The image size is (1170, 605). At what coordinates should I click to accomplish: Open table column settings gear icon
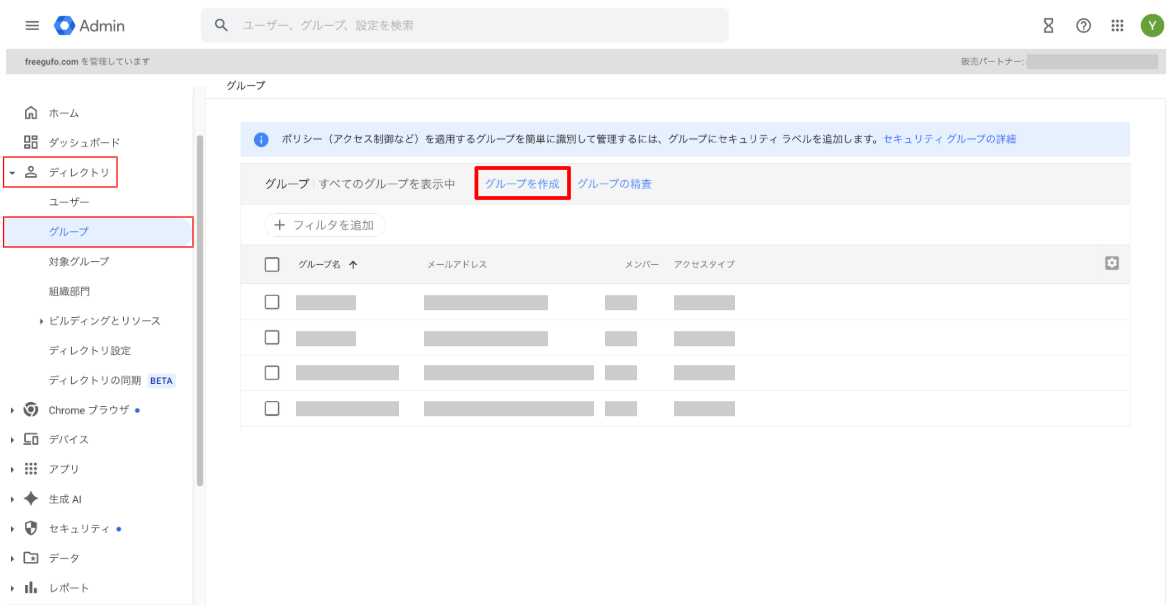click(x=1110, y=263)
